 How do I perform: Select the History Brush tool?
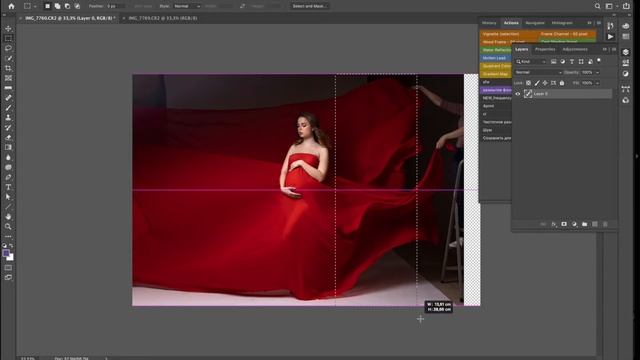tap(8, 128)
